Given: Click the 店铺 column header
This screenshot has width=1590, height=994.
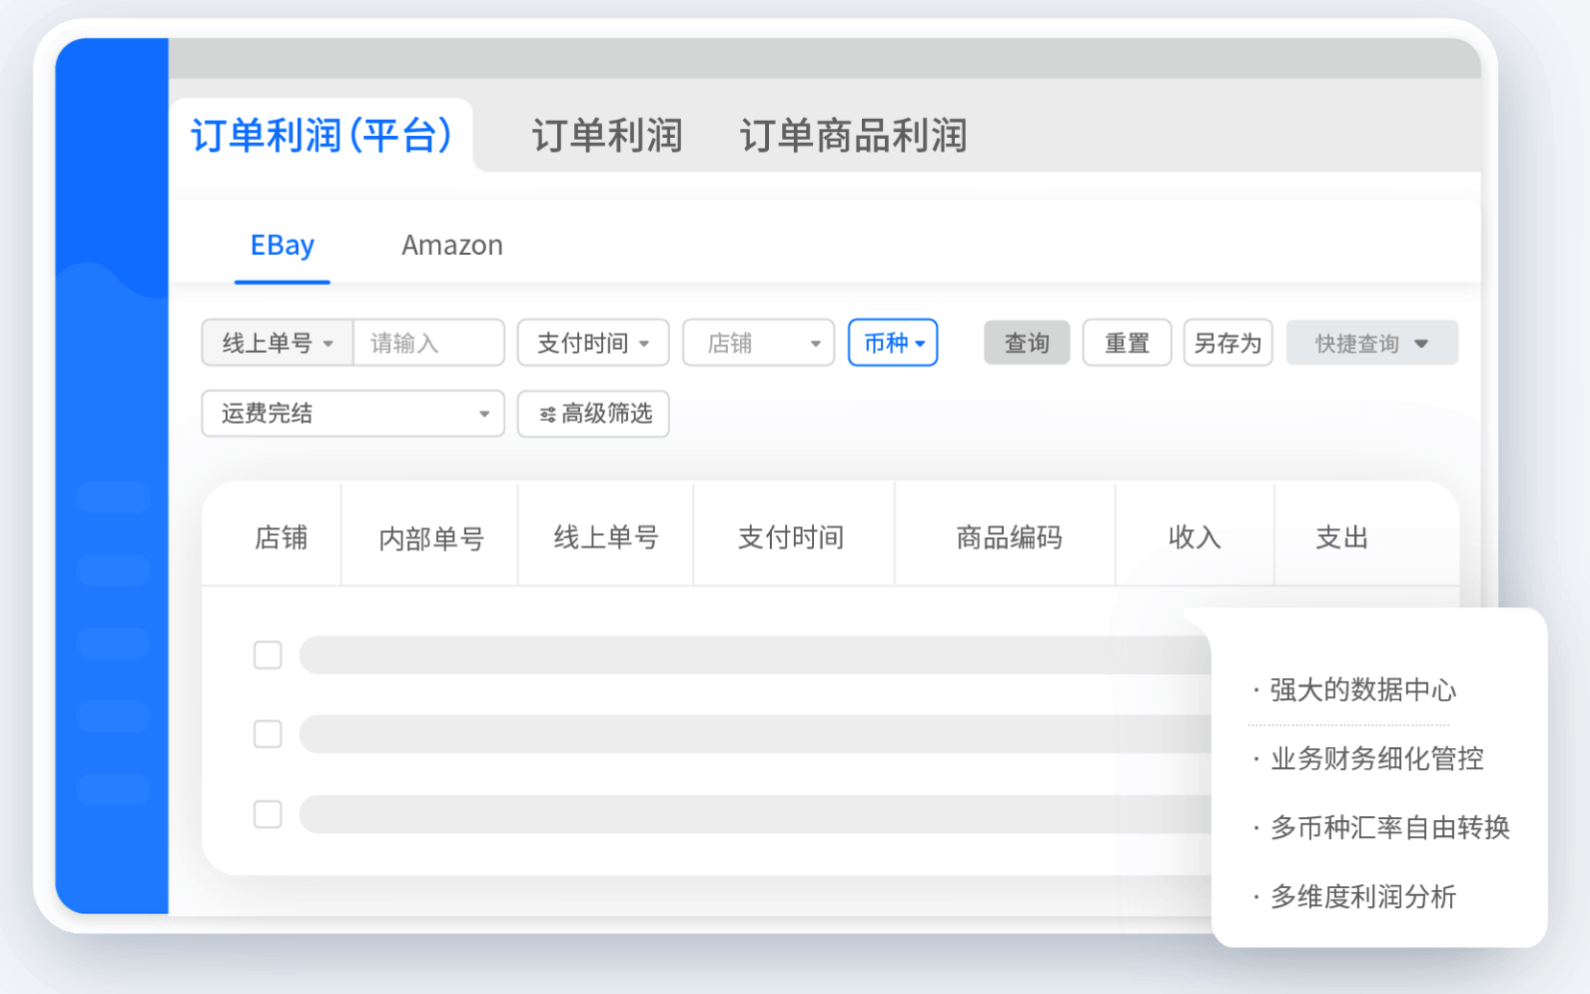Looking at the screenshot, I should click(281, 538).
